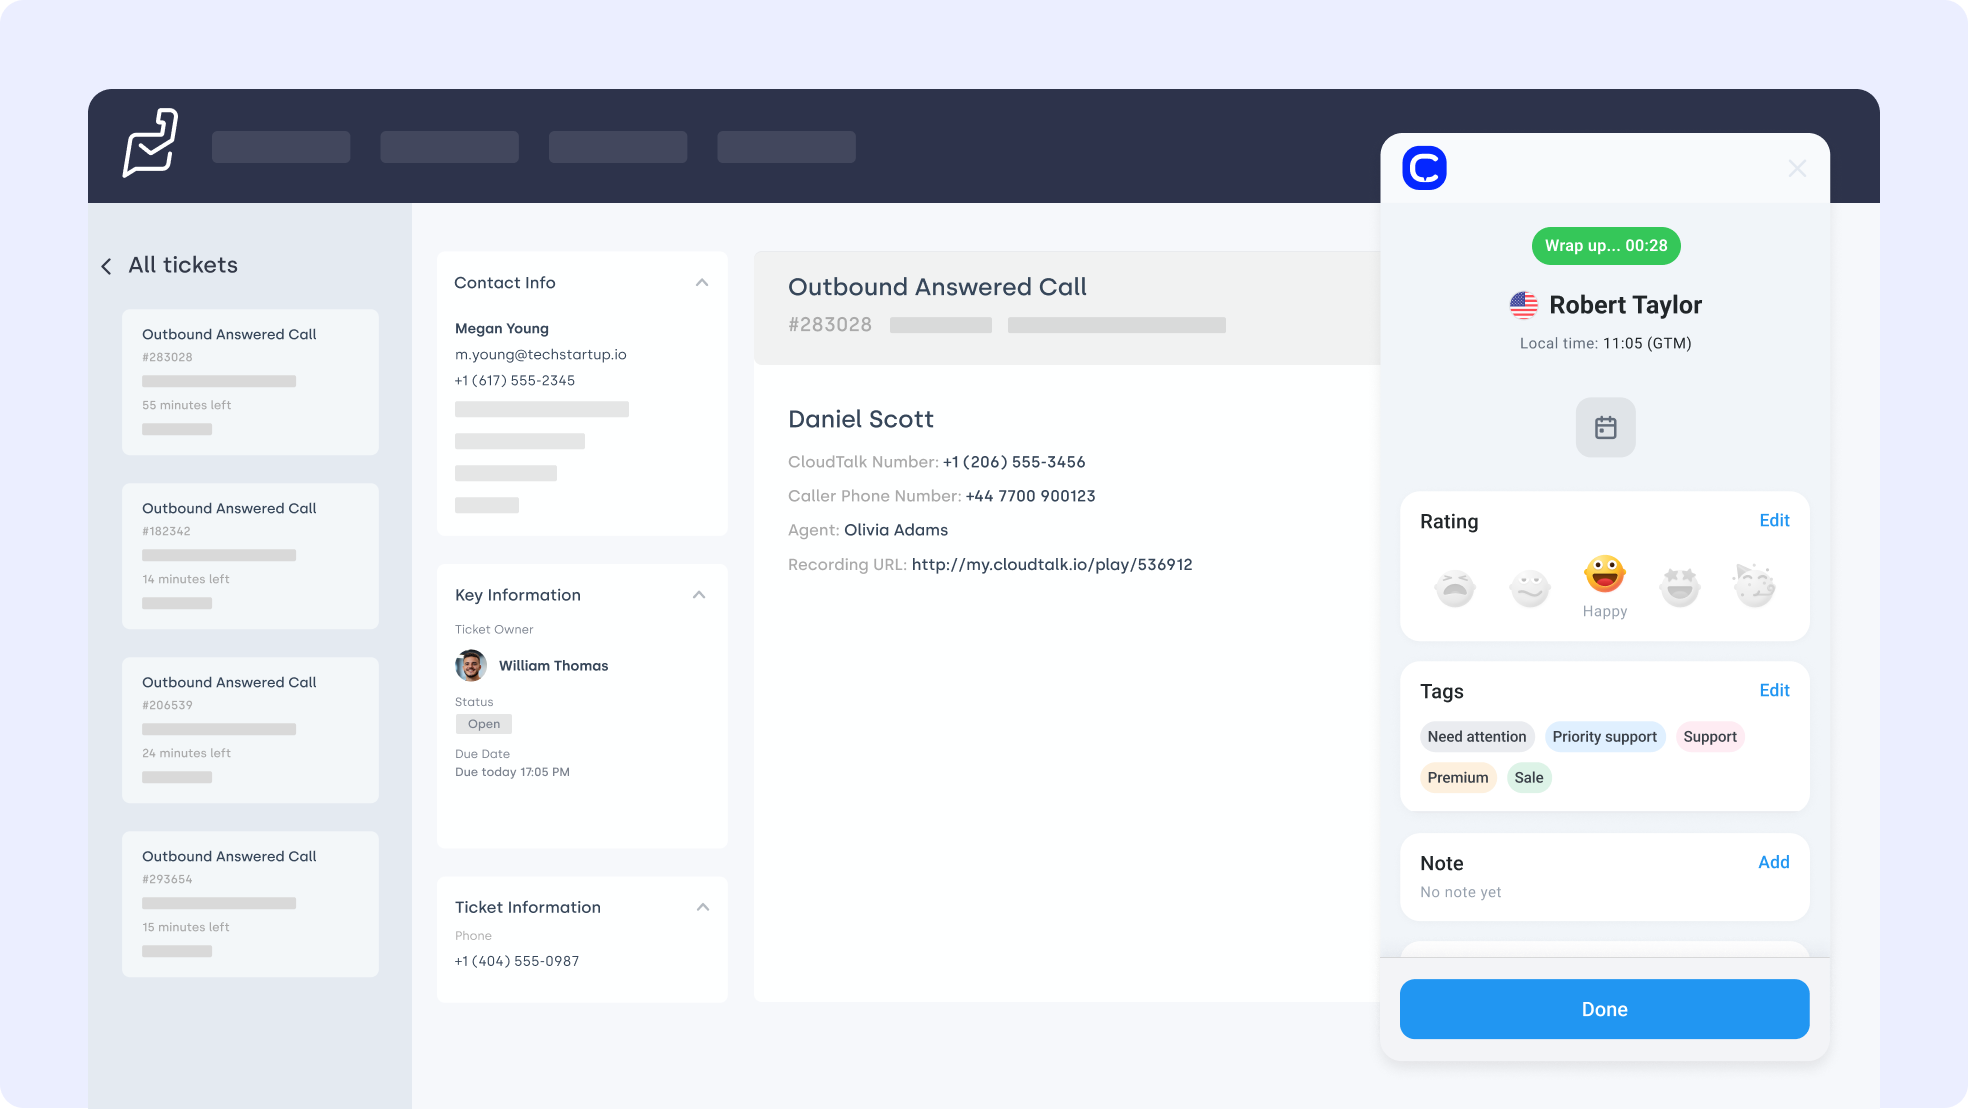Viewport: 1968px width, 1109px height.
Task: Open the calendar scheduling icon
Action: click(1605, 428)
